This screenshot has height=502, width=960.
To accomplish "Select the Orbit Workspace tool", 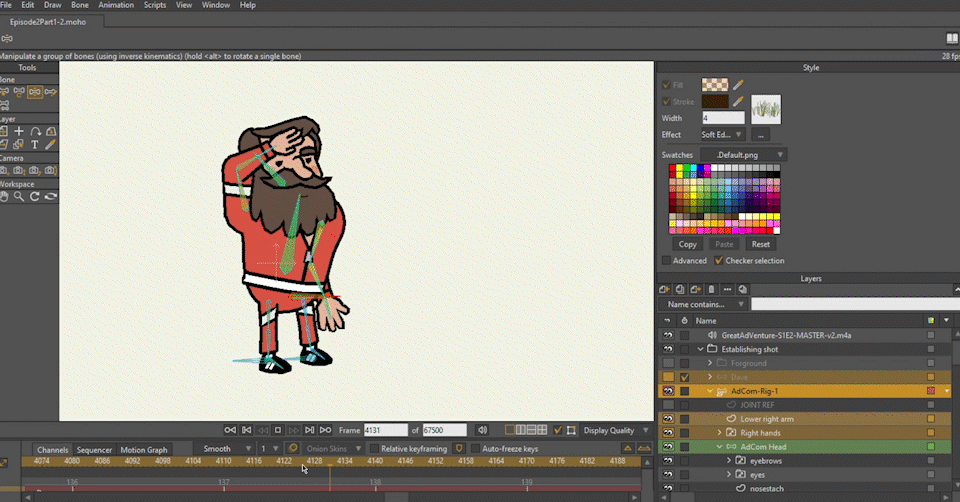I will 51,197.
